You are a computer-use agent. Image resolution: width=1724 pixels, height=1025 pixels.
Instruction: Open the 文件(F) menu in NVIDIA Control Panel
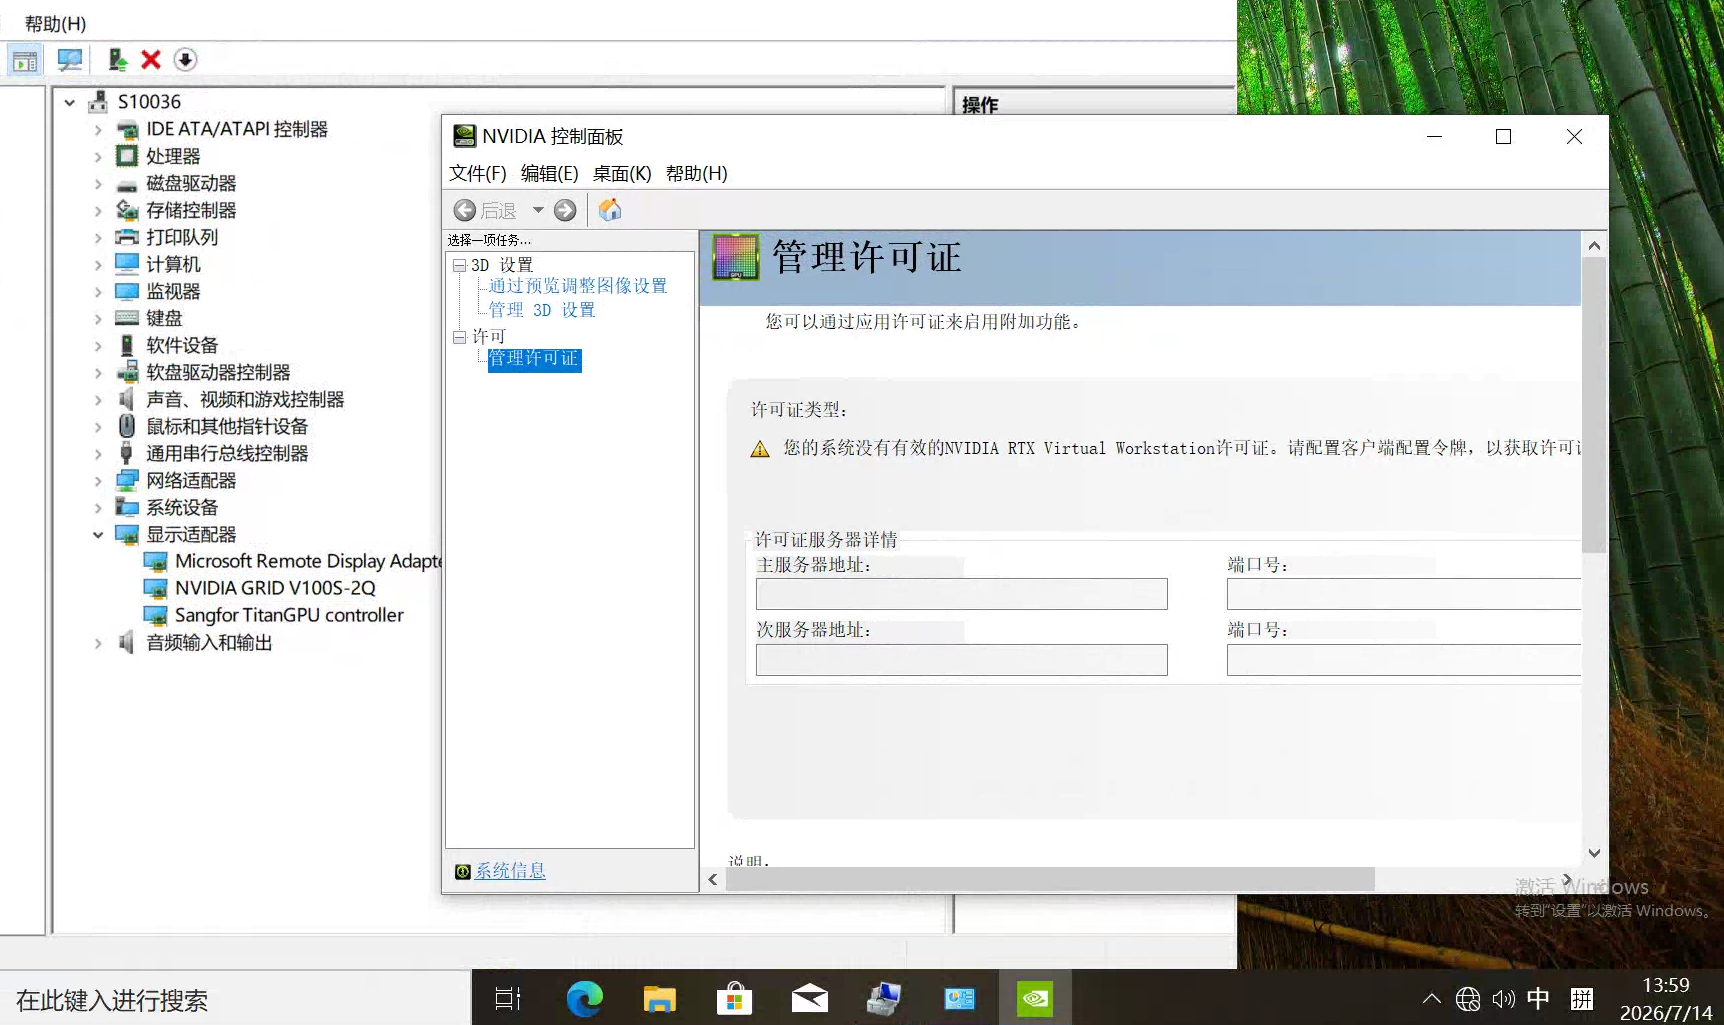point(477,173)
